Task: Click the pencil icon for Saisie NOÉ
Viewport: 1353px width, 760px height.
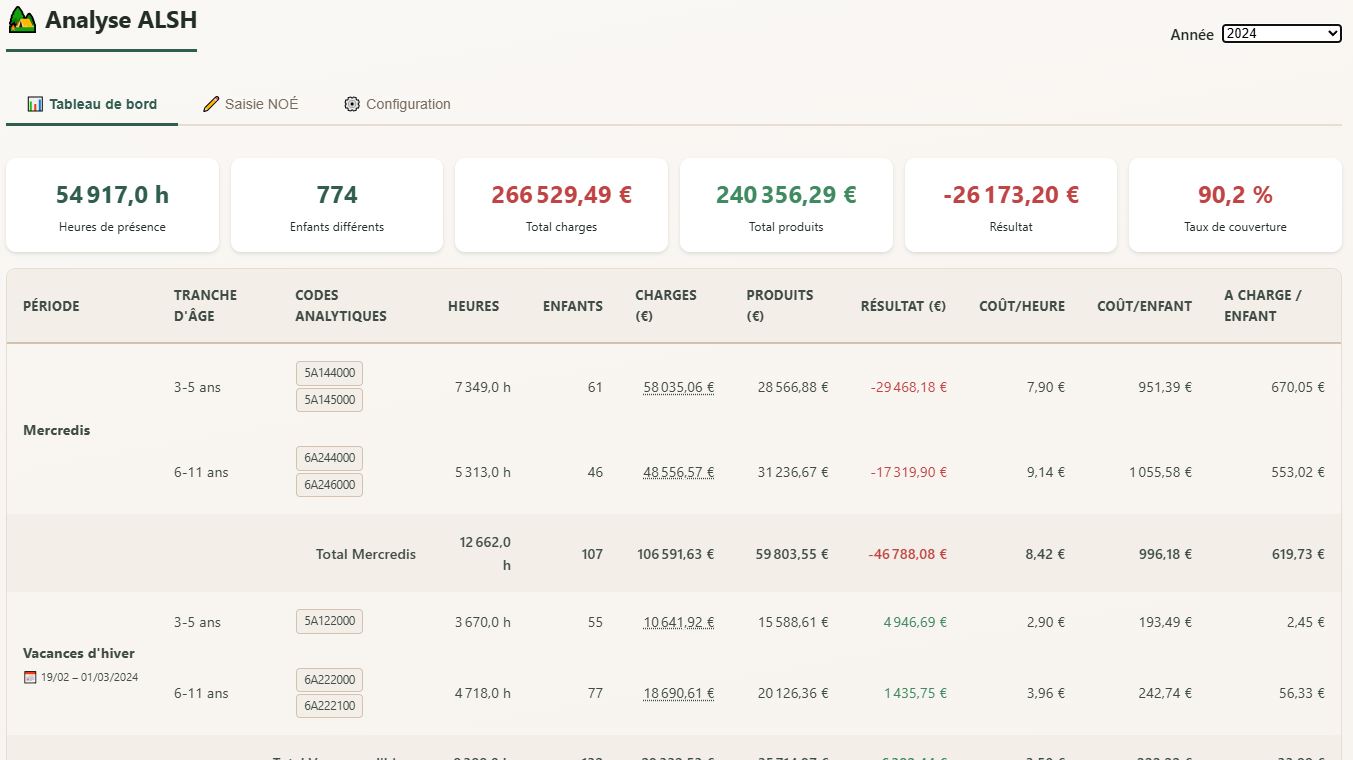Action: [210, 104]
